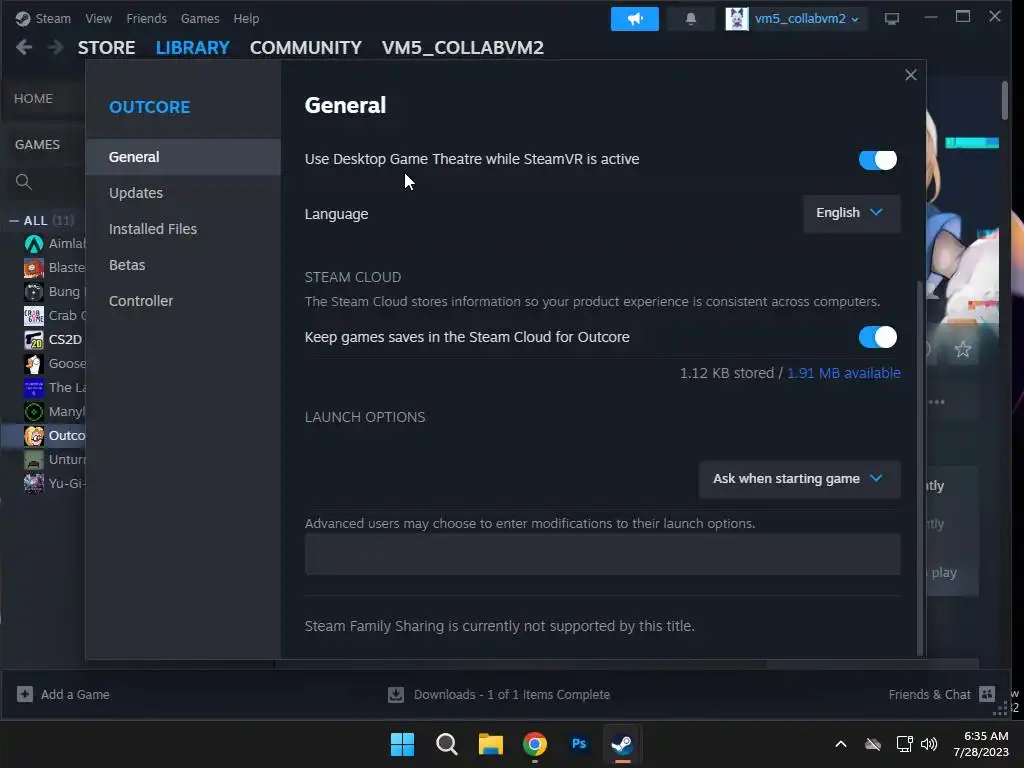
Task: Click the vm5_collabvm2 profile avatar
Action: point(737,19)
